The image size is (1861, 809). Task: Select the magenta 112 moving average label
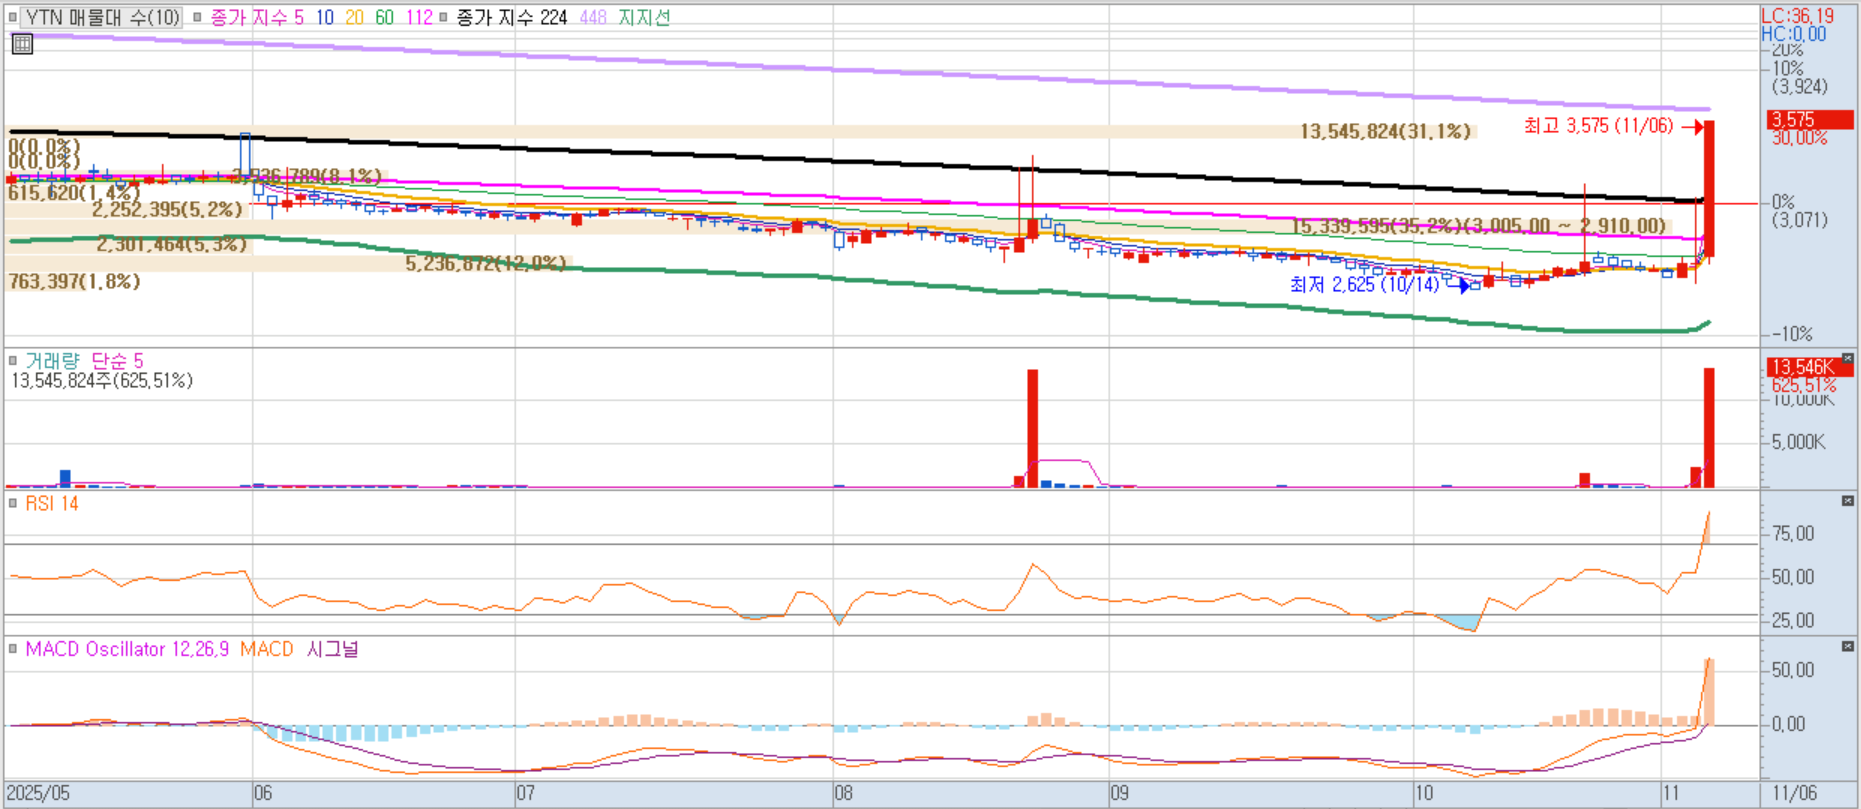tap(419, 17)
